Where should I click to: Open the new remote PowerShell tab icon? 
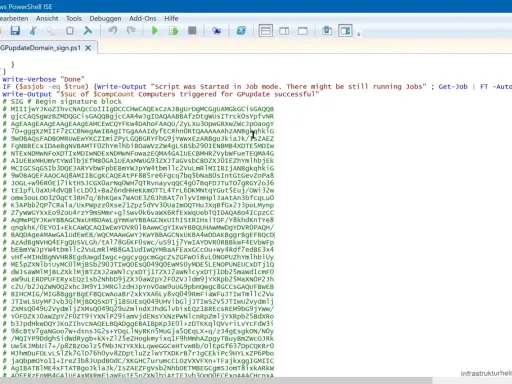[217, 31]
